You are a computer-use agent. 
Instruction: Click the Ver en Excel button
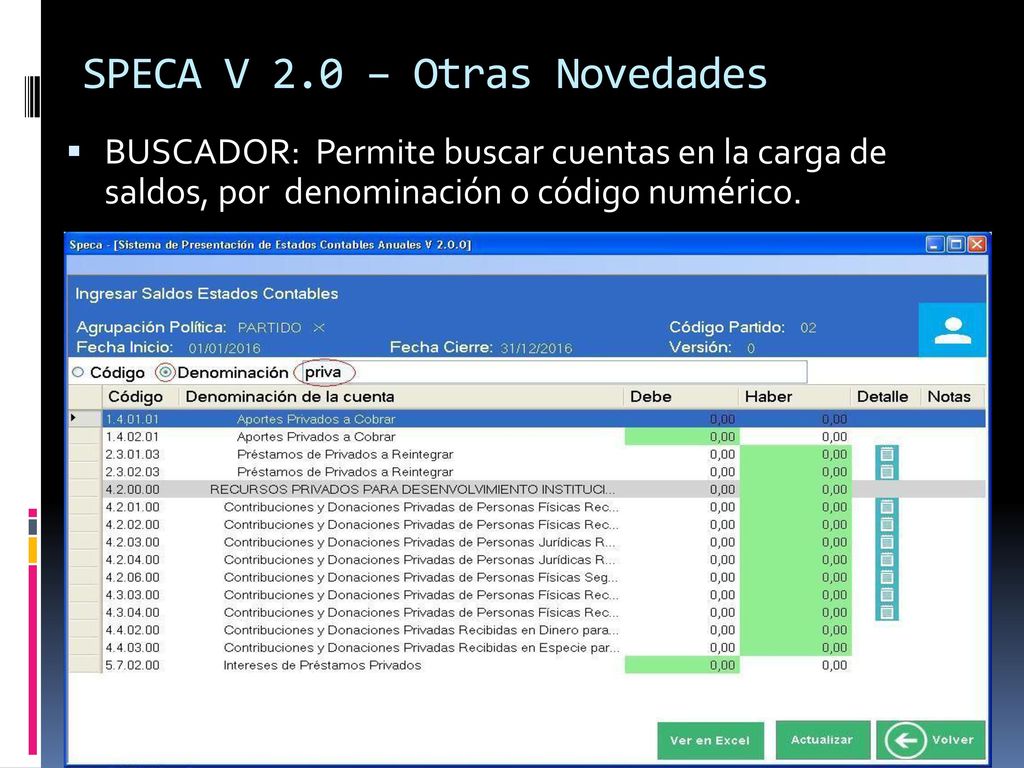click(711, 741)
